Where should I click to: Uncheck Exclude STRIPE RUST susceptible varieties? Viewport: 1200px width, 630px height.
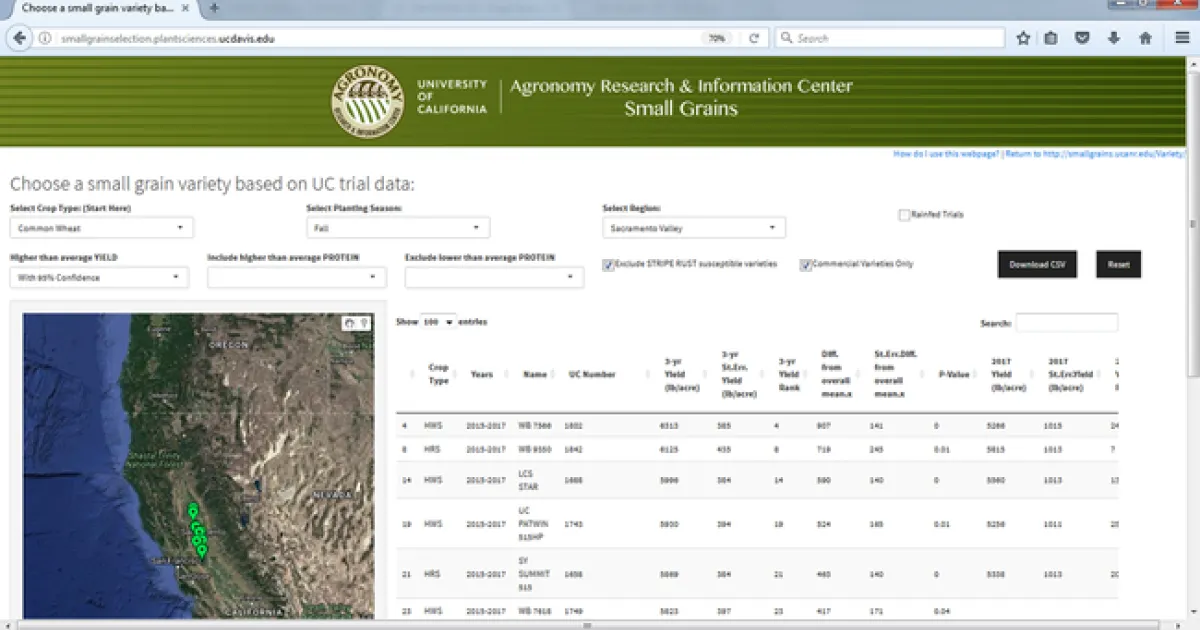coord(608,265)
